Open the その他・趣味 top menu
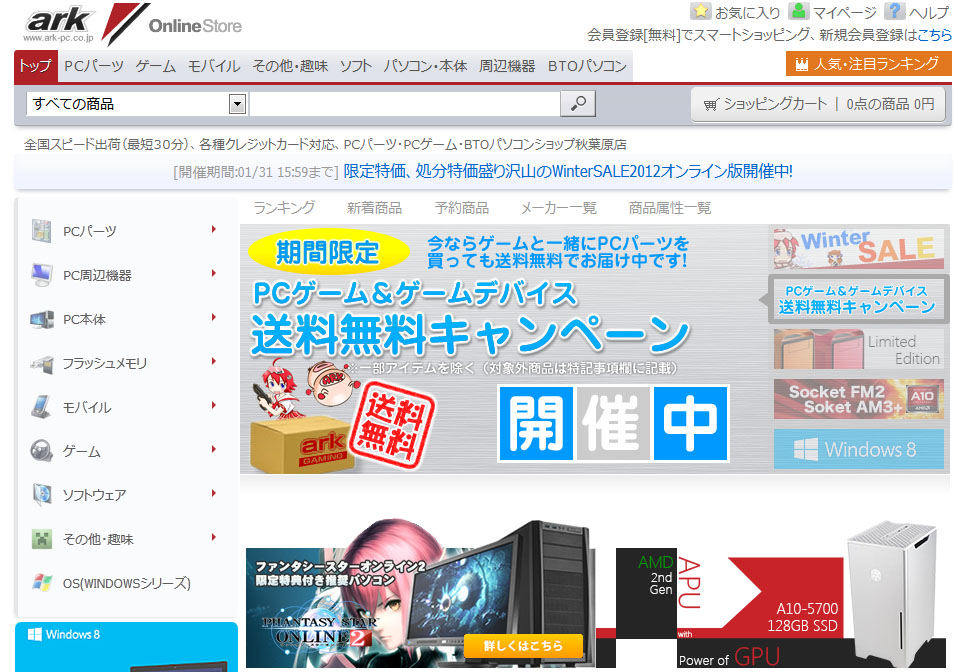This screenshot has width=966, height=672. 290,66
